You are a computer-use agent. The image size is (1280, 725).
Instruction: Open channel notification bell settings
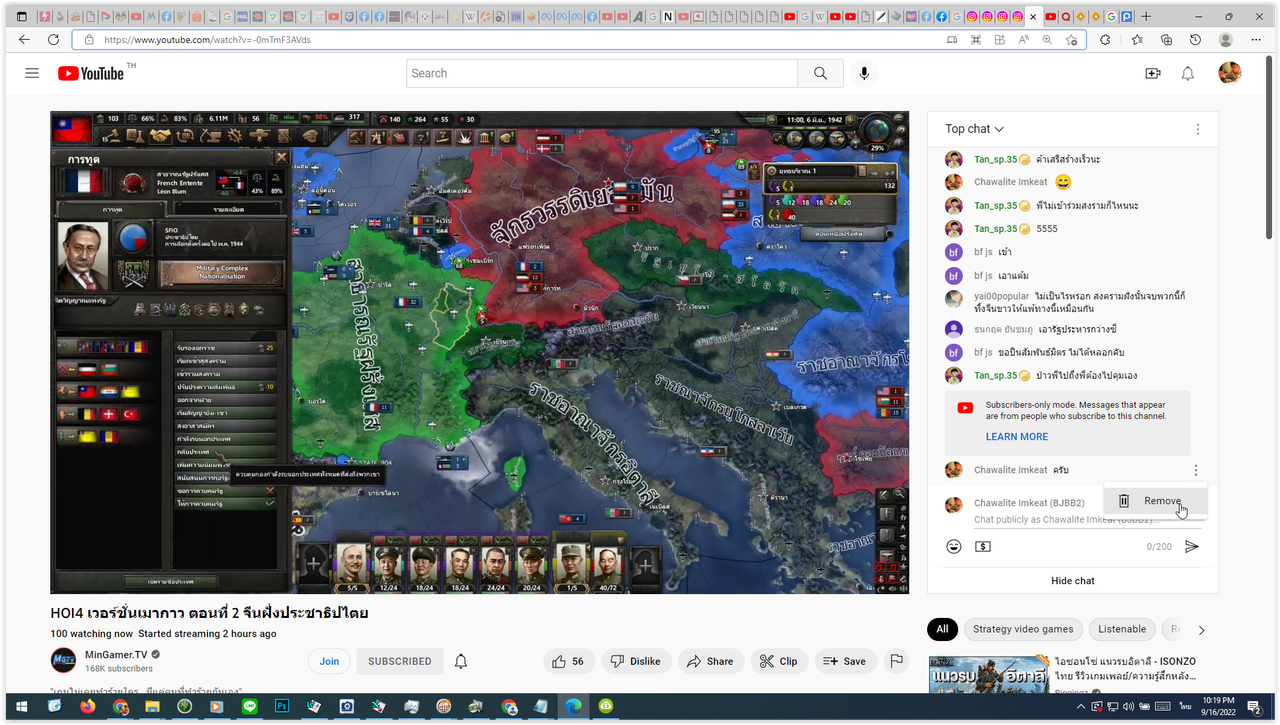461,661
